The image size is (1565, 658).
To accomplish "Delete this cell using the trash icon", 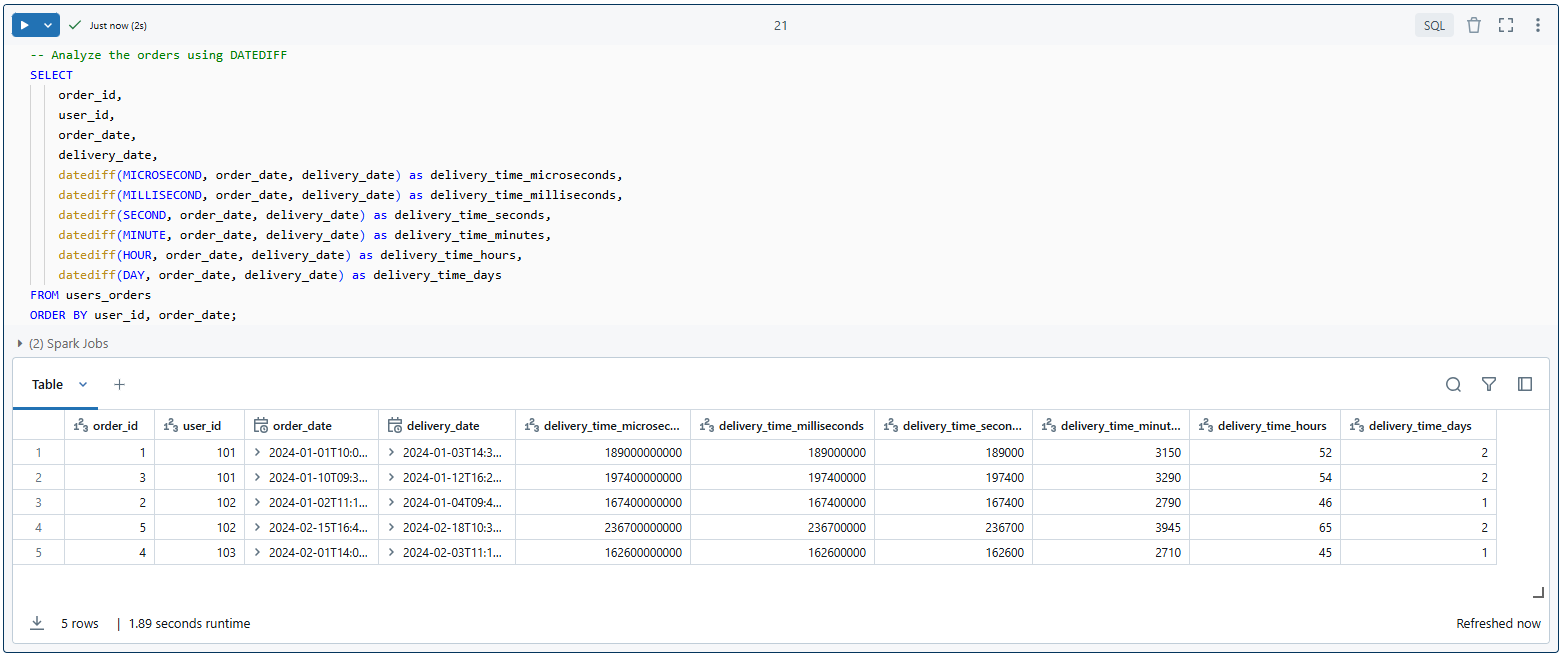I will [1474, 24].
